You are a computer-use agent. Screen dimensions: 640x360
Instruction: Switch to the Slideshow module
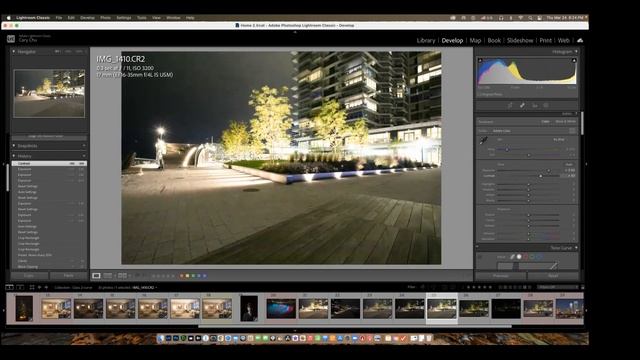coord(520,40)
